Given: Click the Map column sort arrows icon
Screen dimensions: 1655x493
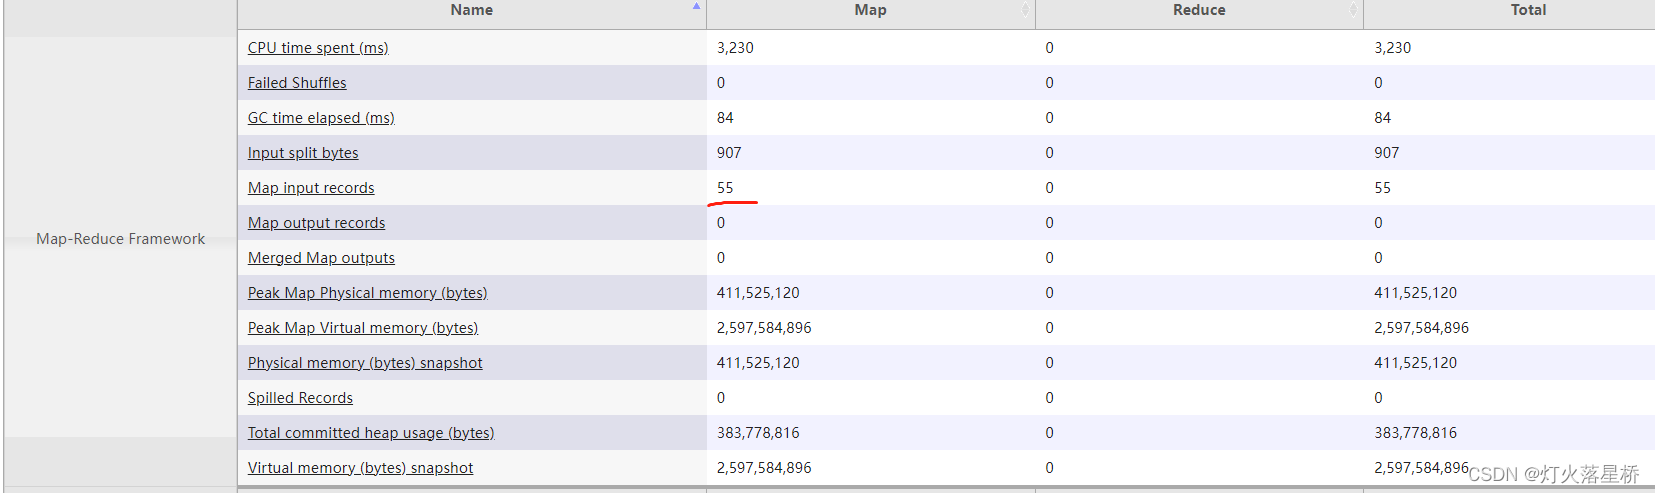Looking at the screenshot, I should point(1025,10).
